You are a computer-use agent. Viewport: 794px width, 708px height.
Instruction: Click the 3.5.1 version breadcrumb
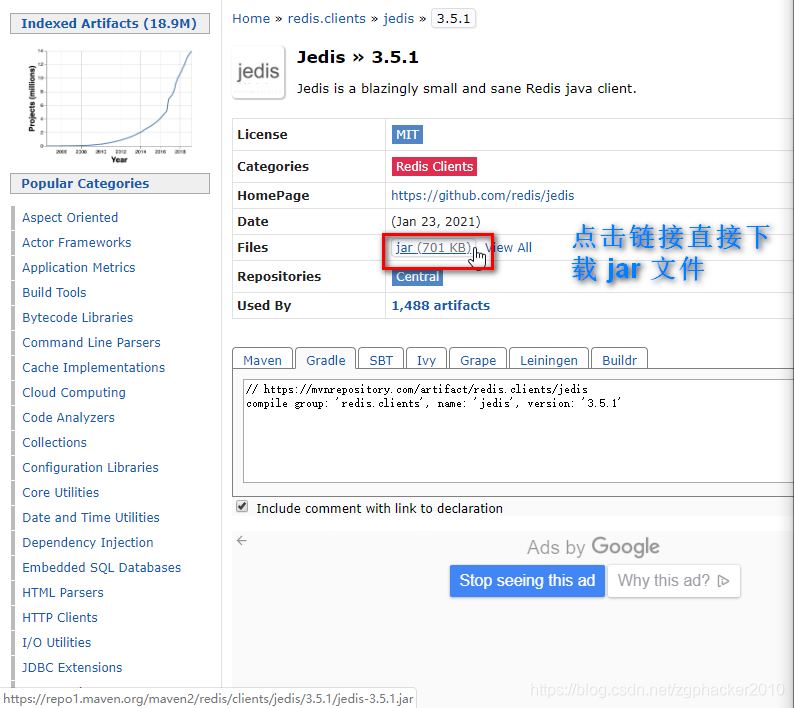pos(453,19)
